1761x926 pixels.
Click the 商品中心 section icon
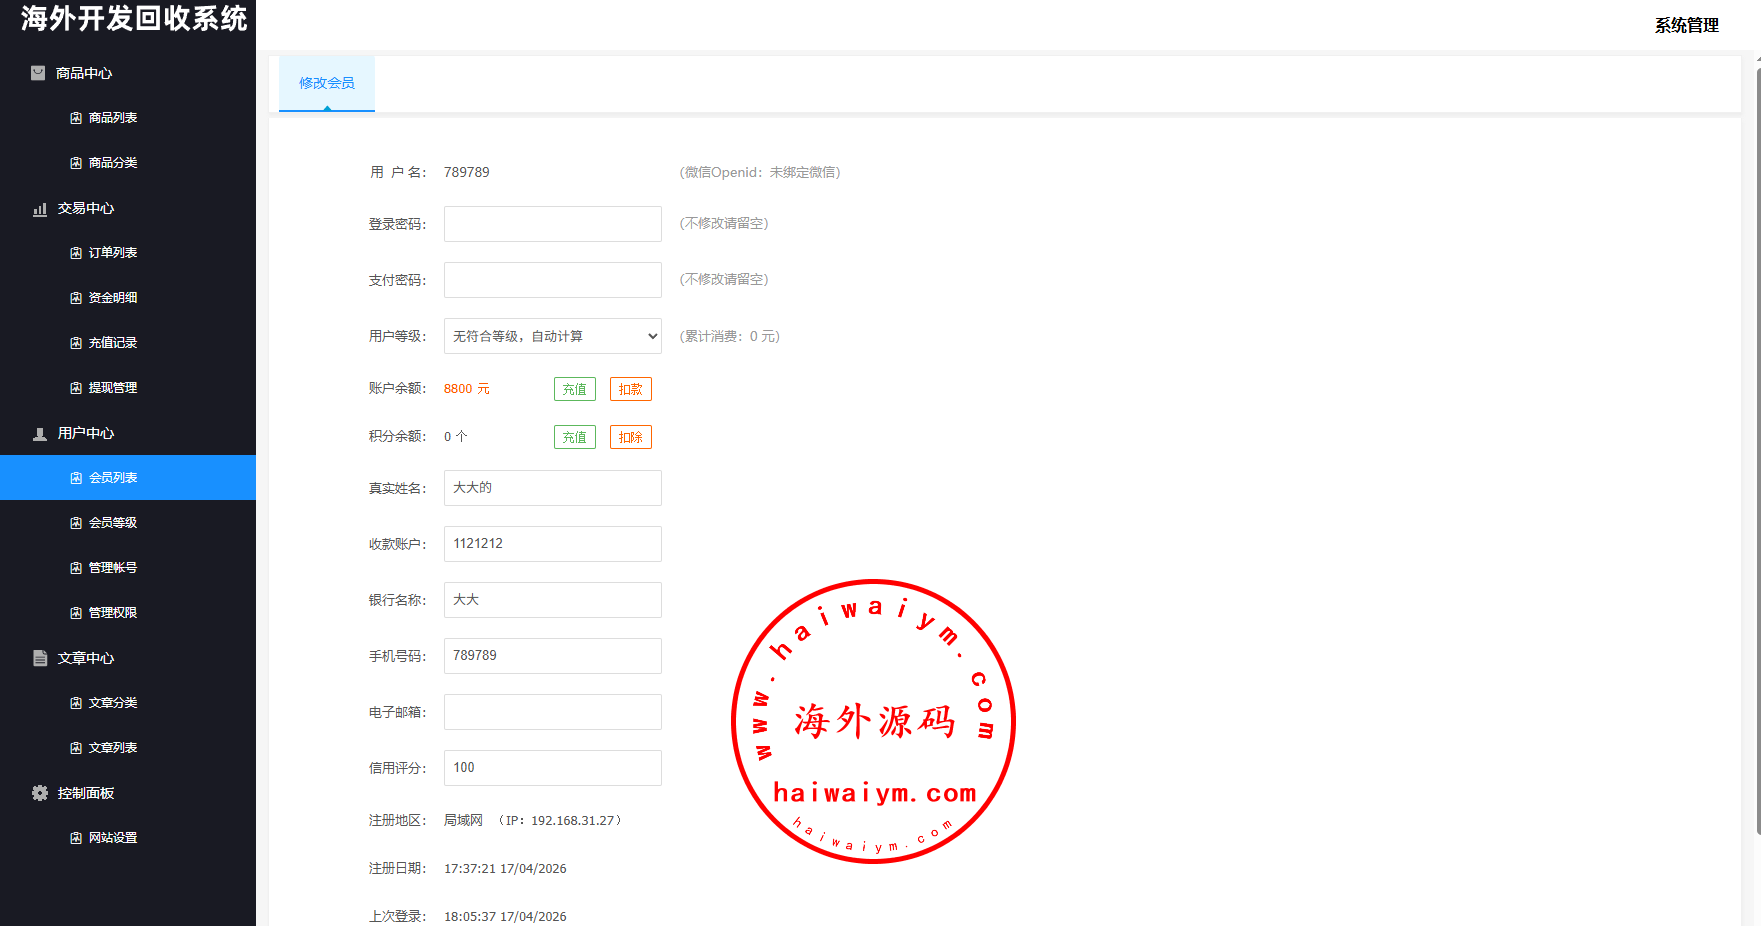[x=38, y=73]
